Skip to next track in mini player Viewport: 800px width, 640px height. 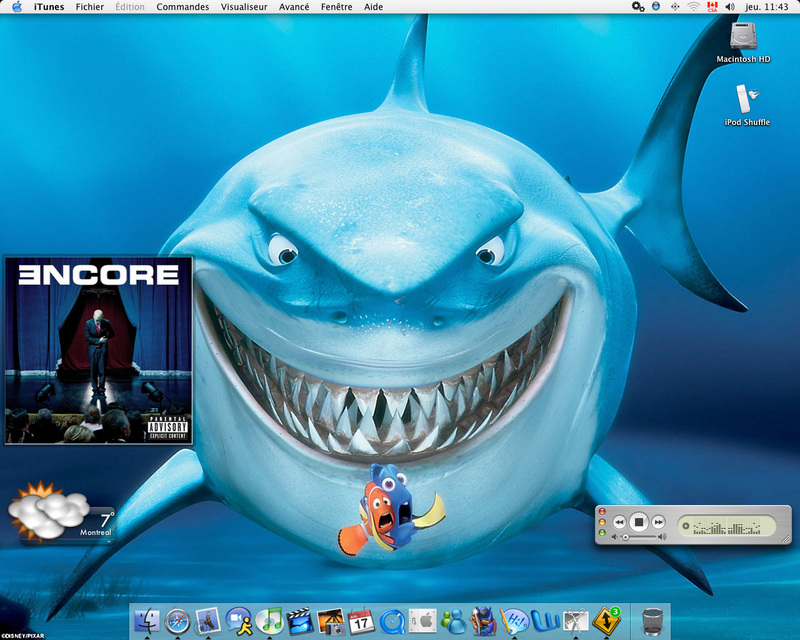click(x=658, y=522)
